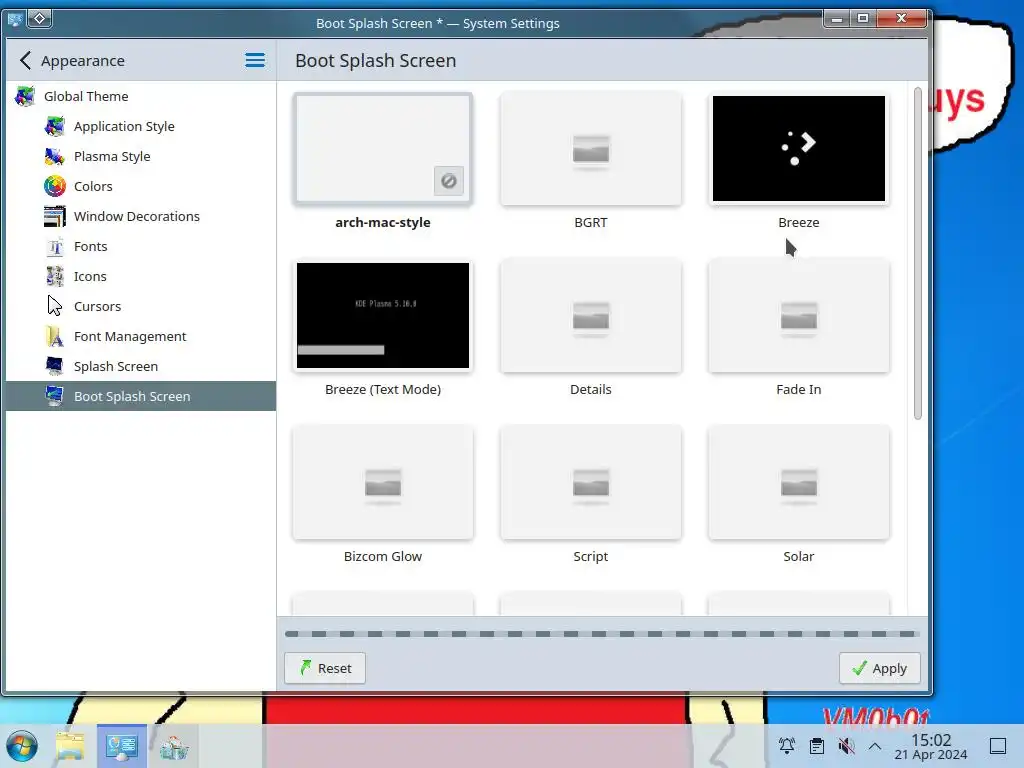The width and height of the screenshot is (1024, 768).
Task: Click the Boot Splash Screen page heading
Action: click(376, 61)
